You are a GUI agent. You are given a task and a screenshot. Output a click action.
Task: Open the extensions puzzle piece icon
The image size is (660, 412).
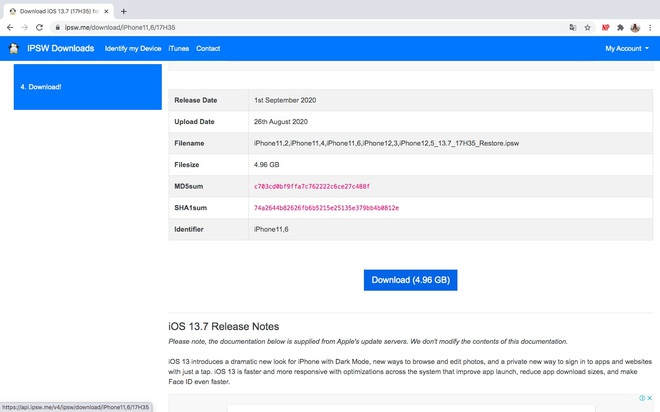[x=620, y=27]
